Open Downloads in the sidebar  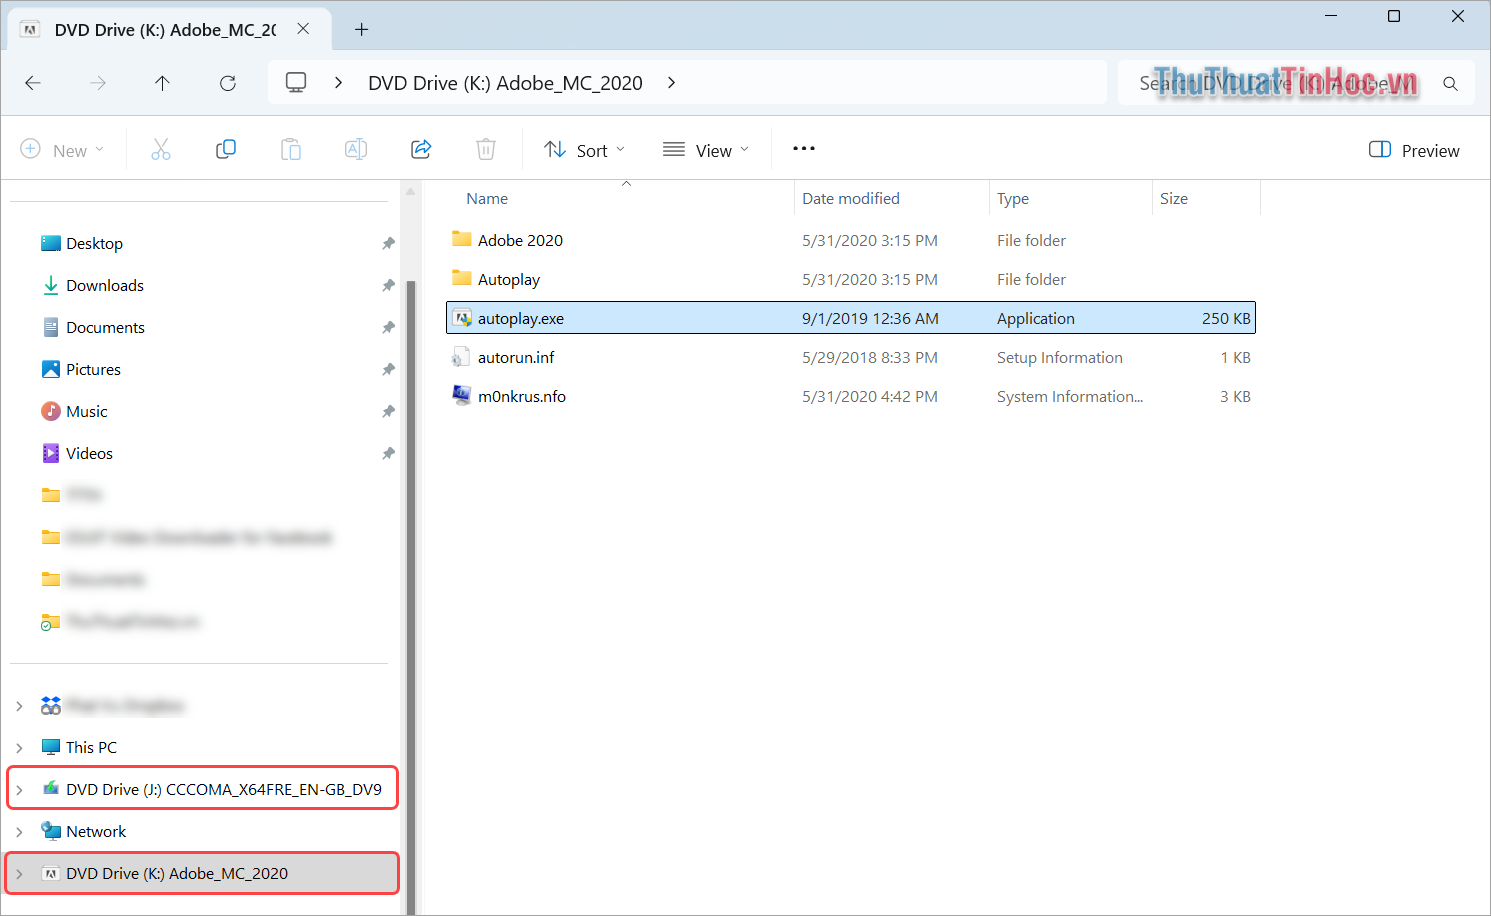[x=105, y=285]
